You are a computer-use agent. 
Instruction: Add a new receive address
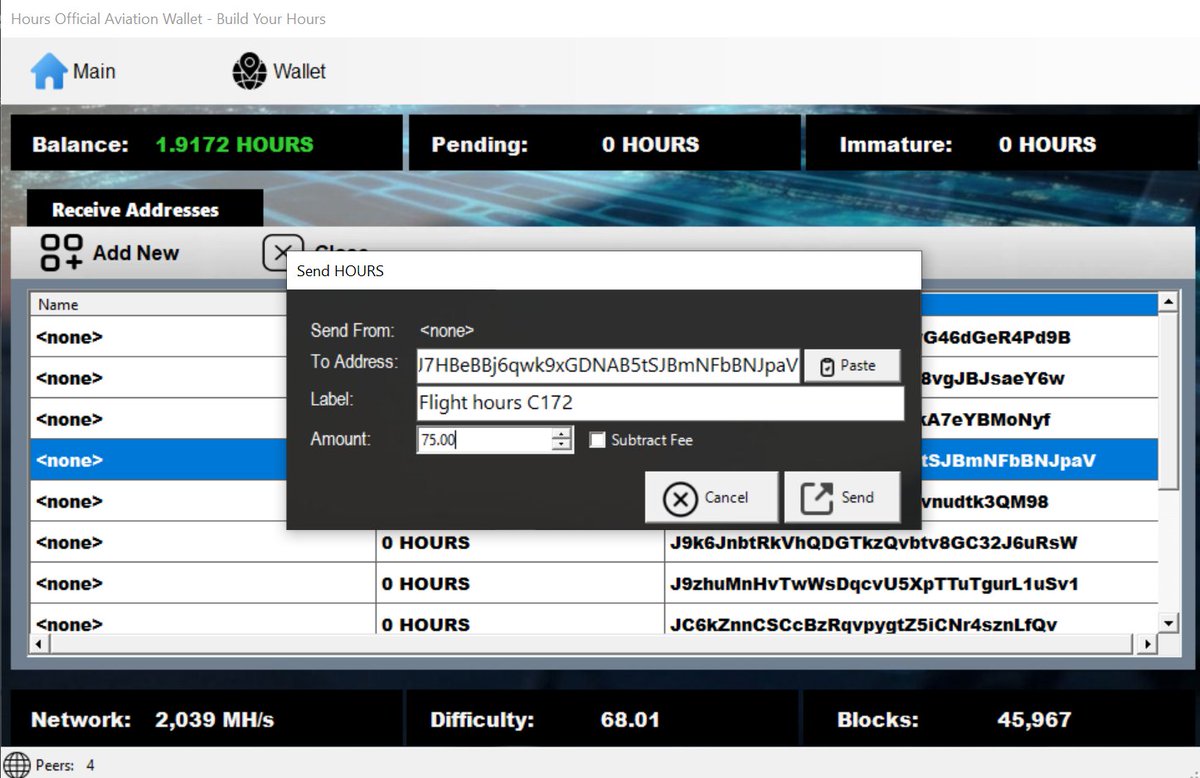click(110, 253)
